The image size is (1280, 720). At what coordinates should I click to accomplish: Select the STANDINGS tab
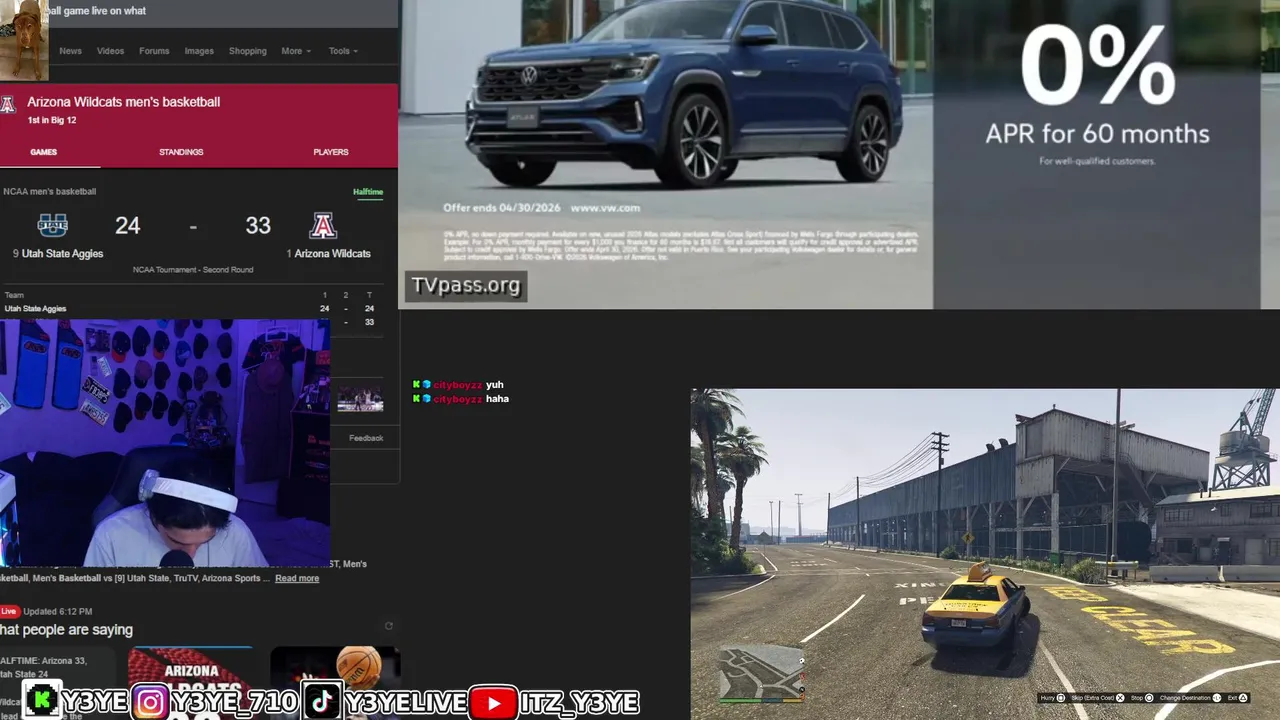point(181,152)
